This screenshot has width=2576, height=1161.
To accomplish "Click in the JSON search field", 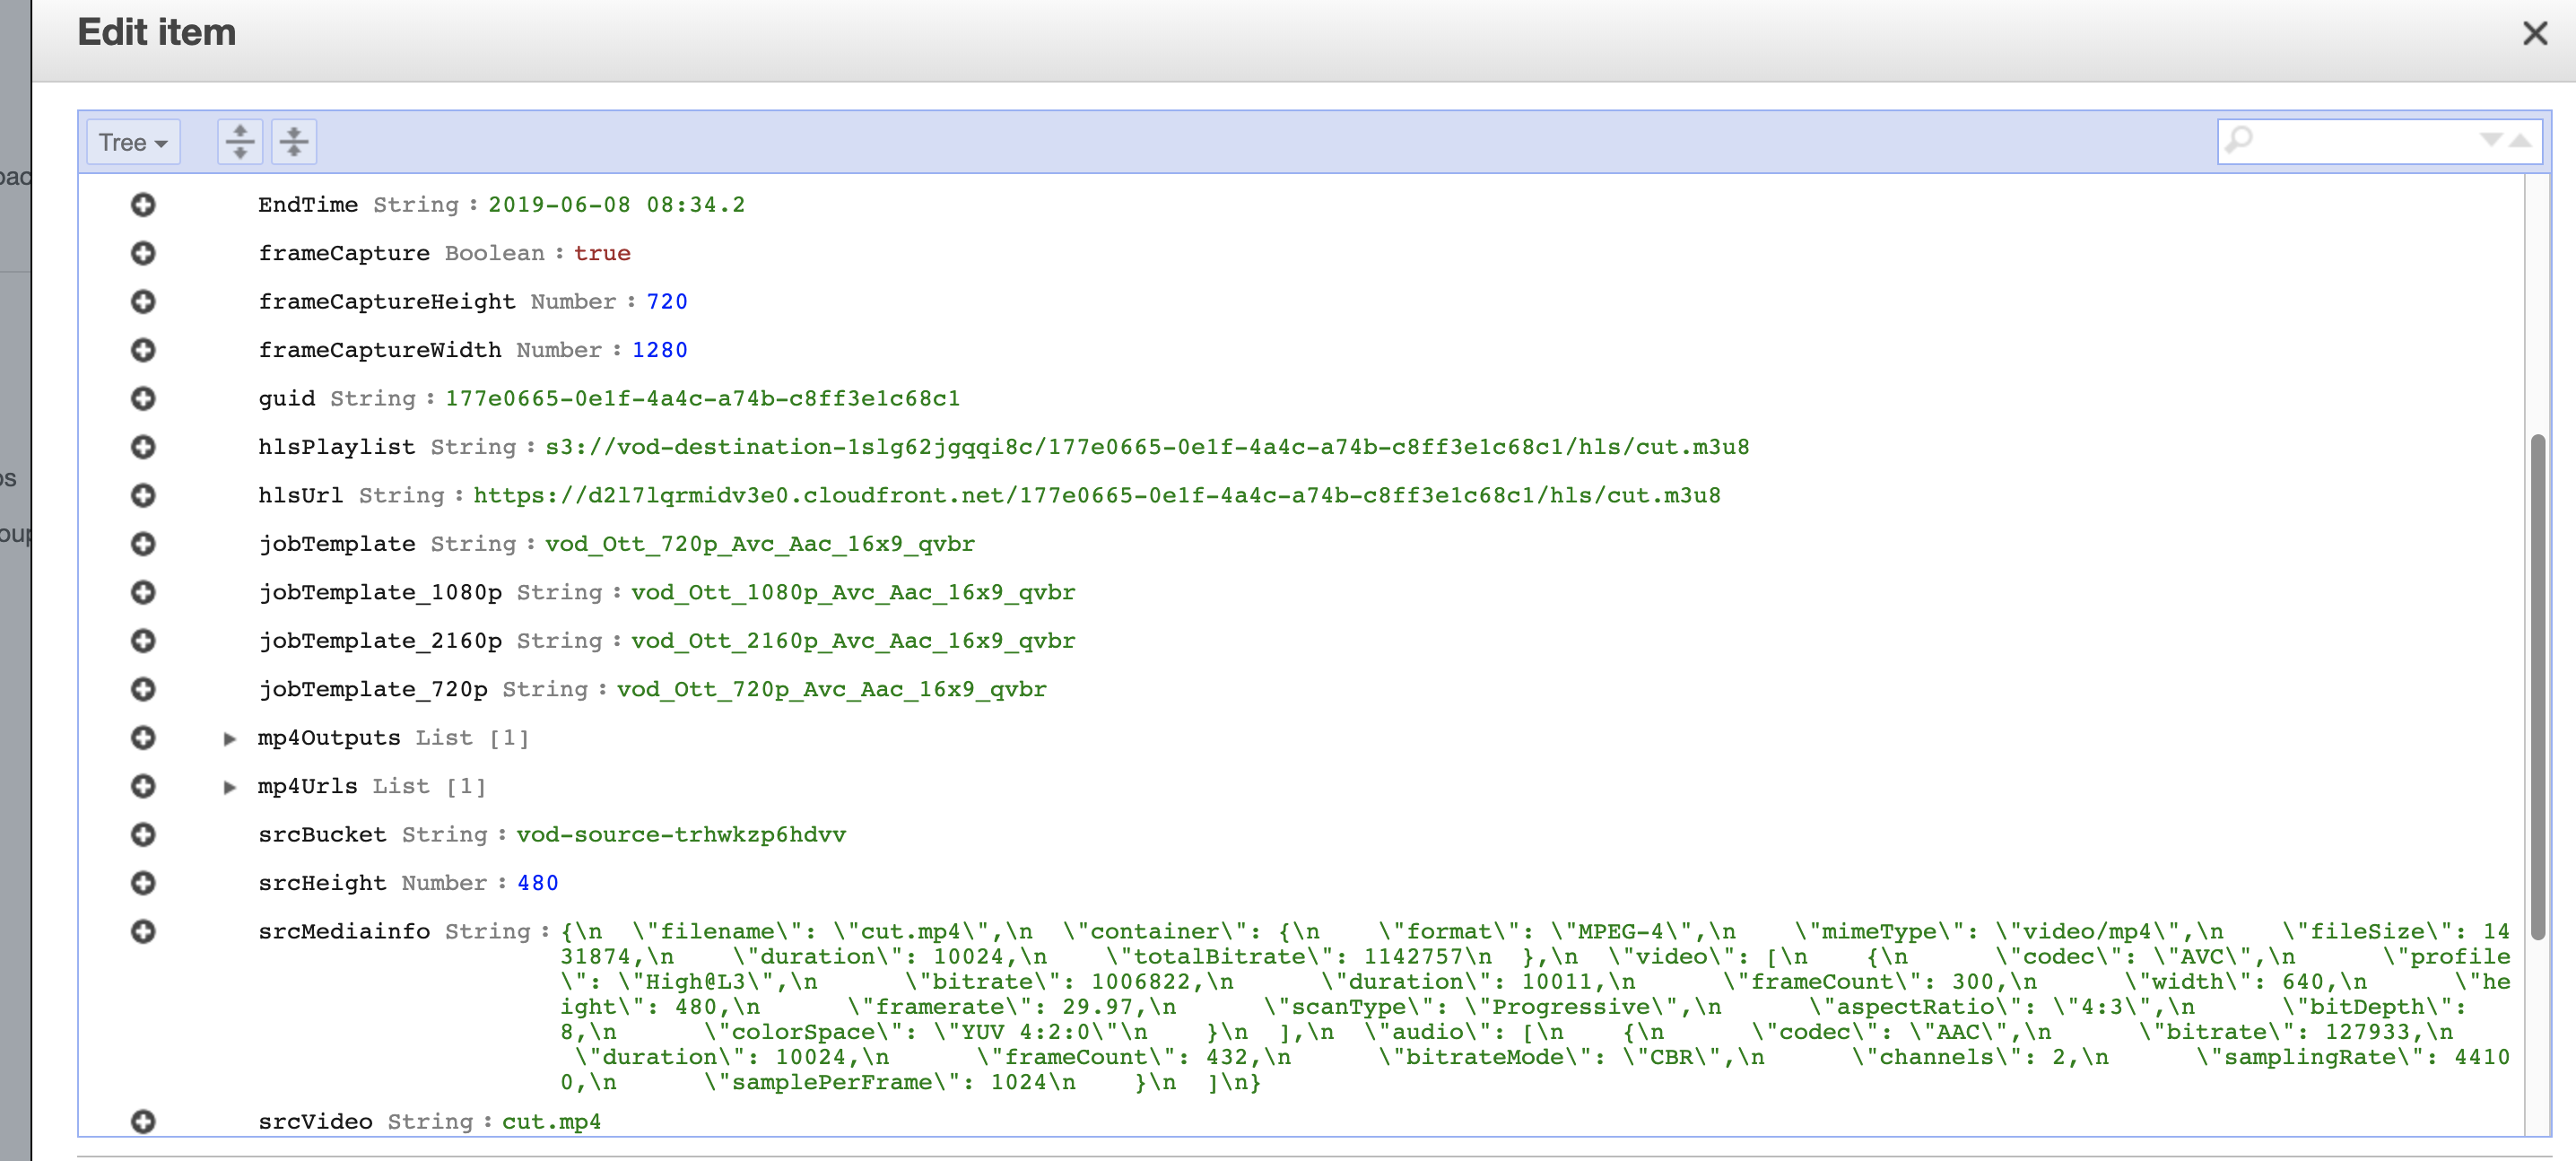I will pyautogui.click(x=2360, y=141).
